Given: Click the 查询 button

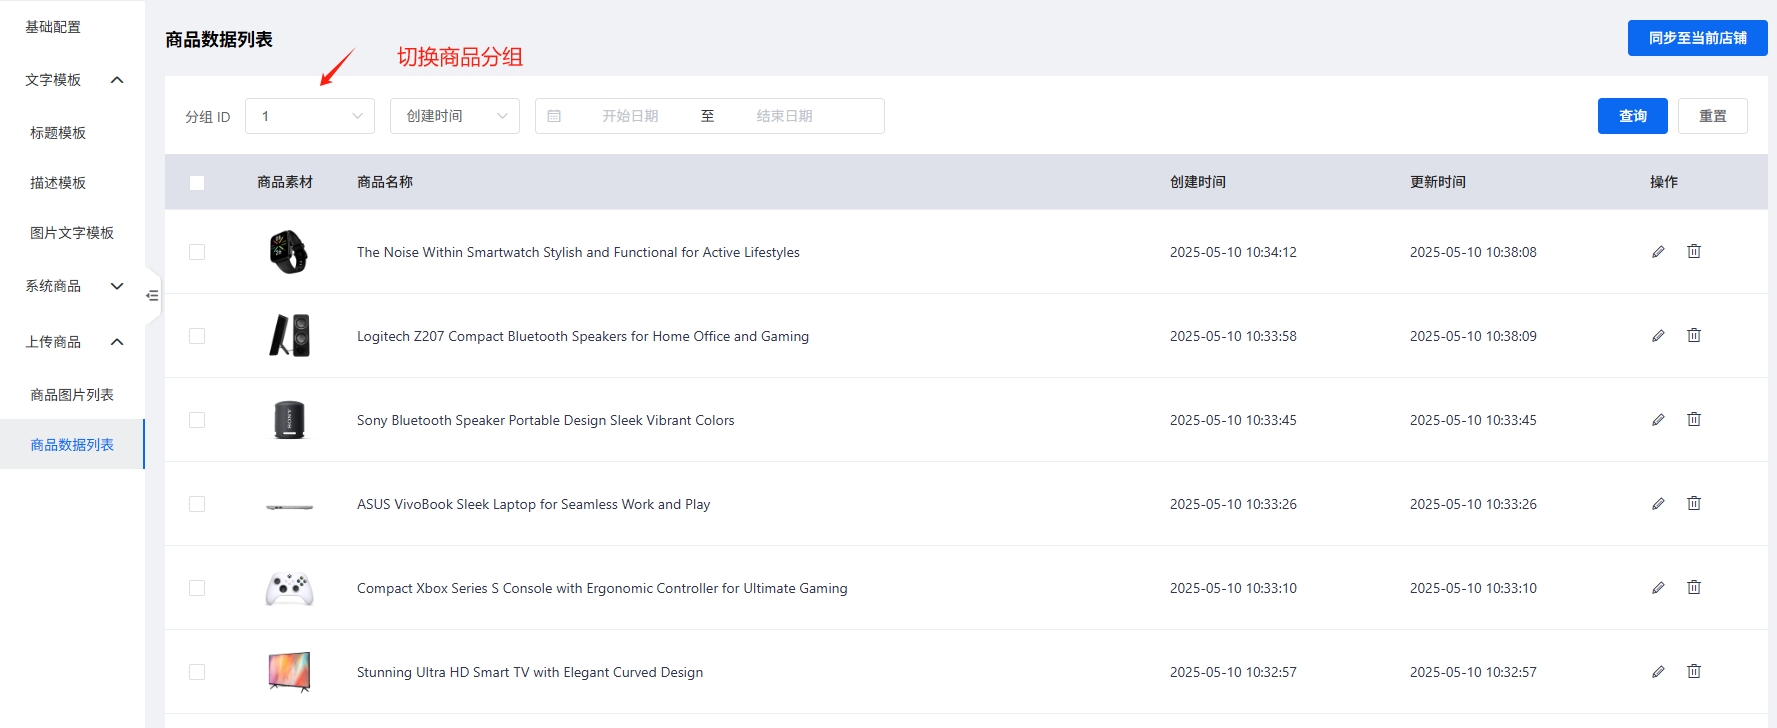Looking at the screenshot, I should [x=1632, y=116].
